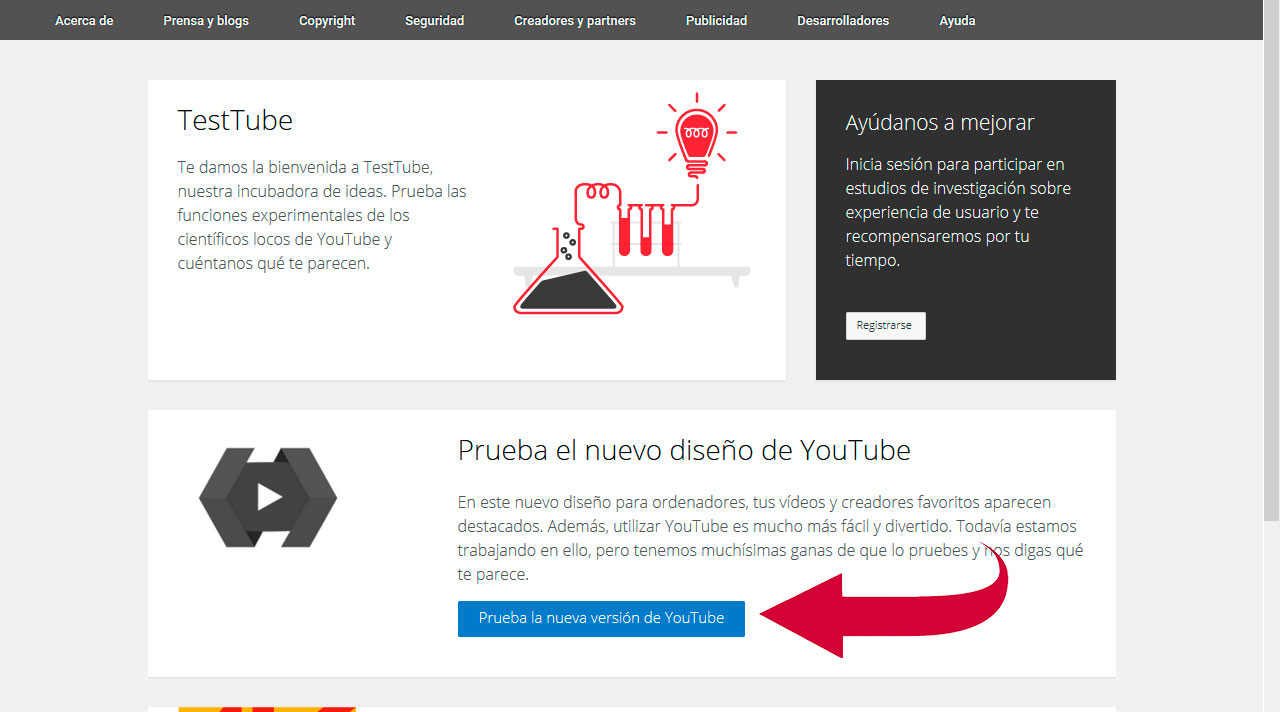Click the page vertical scrollbar thumb
Viewport: 1280px width, 712px height.
pos(1271,260)
